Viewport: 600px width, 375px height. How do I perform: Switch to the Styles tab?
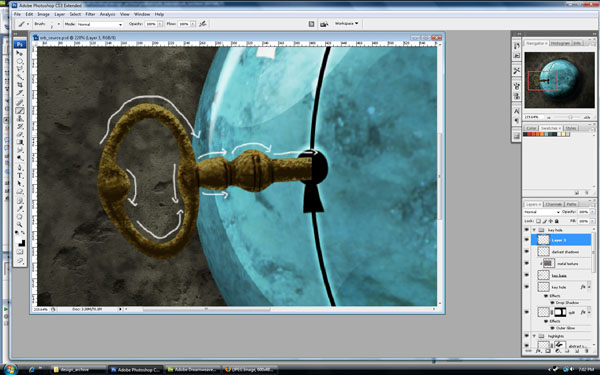[571, 128]
